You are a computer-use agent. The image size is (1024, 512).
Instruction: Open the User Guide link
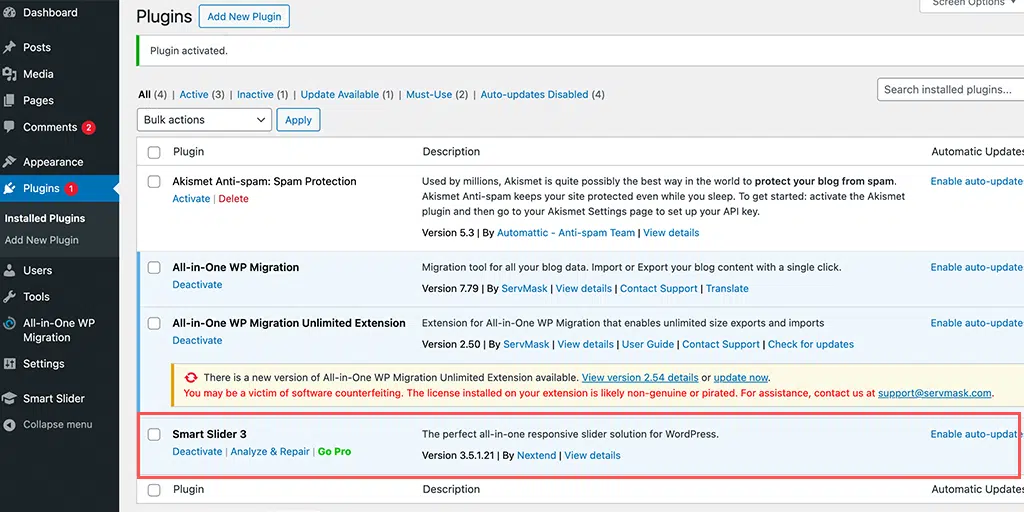click(x=648, y=344)
